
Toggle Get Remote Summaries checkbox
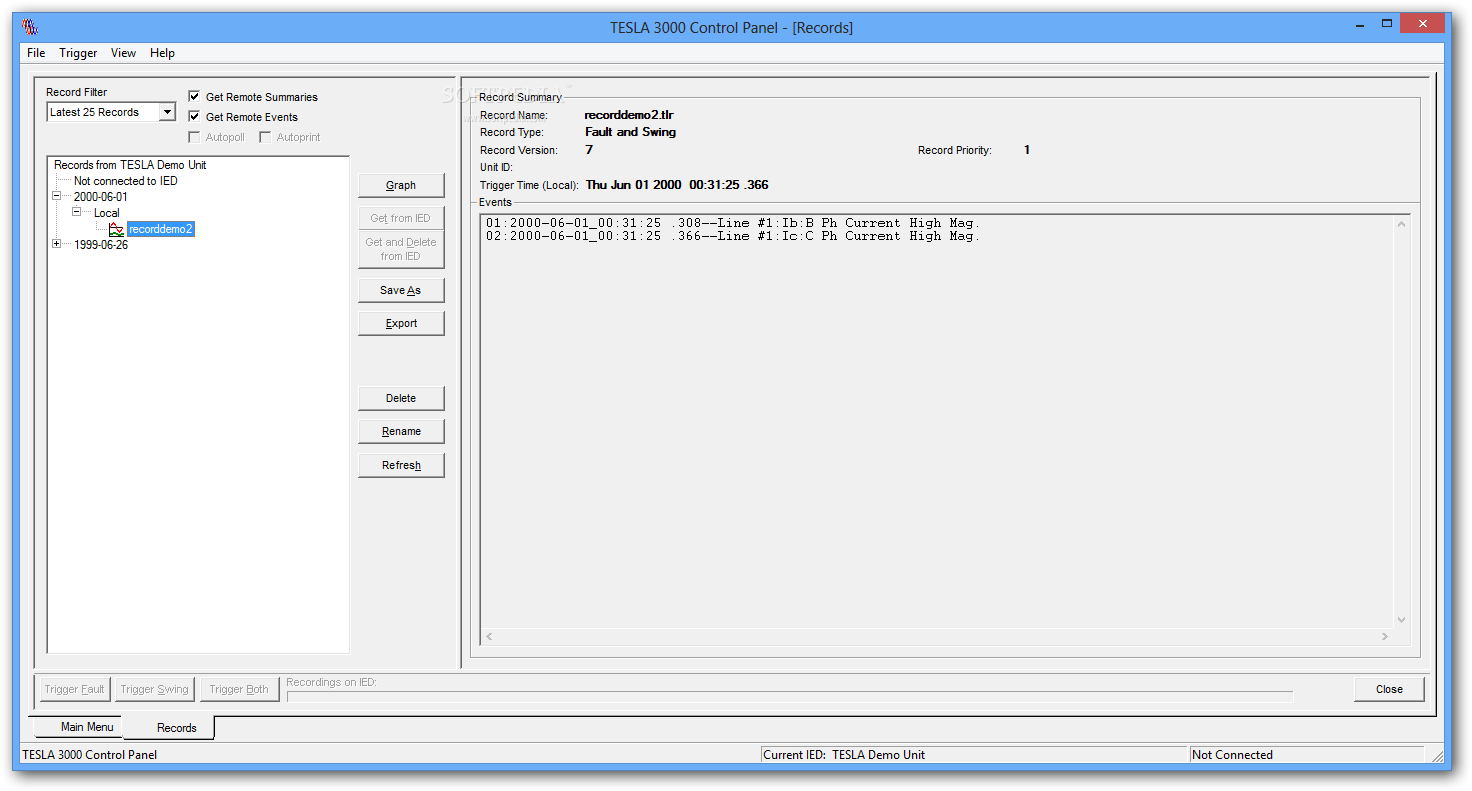pos(194,97)
